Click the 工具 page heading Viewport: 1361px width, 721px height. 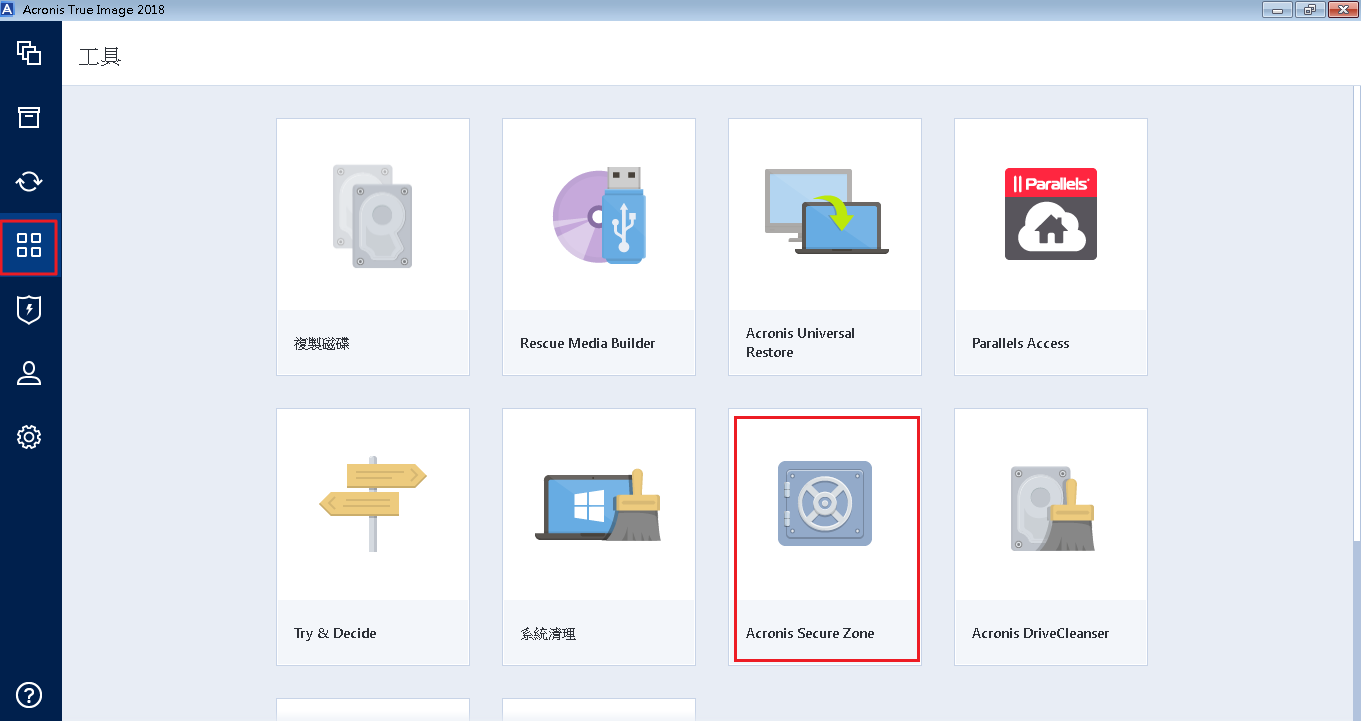(100, 56)
